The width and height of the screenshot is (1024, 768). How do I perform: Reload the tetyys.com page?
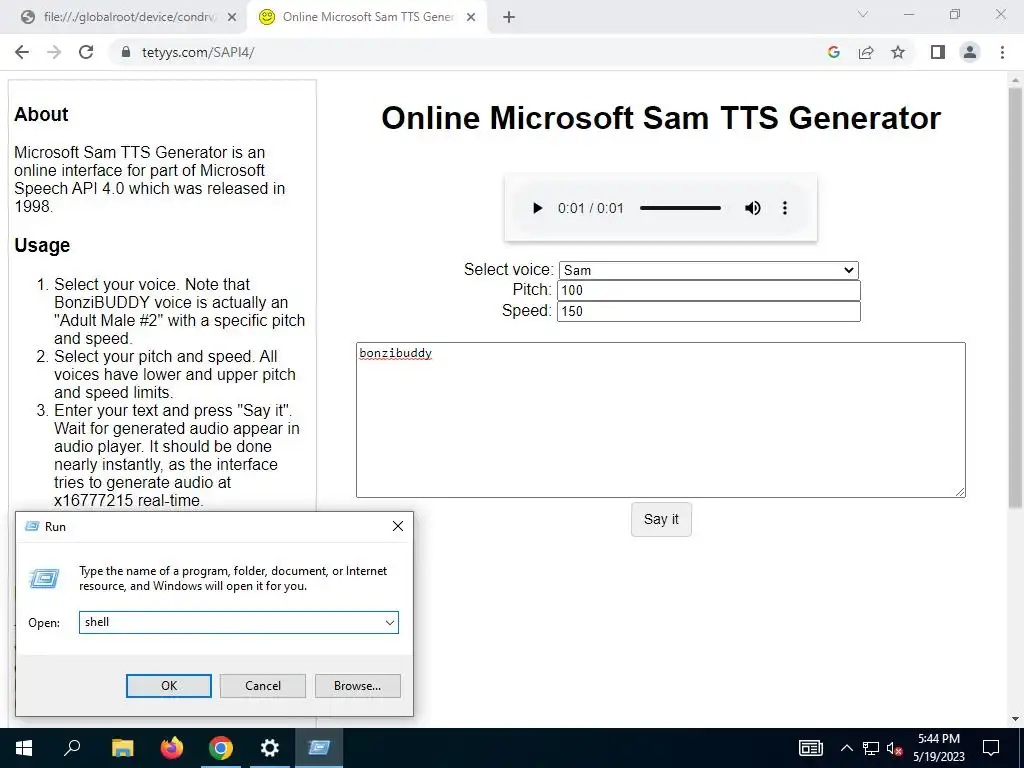(x=86, y=52)
